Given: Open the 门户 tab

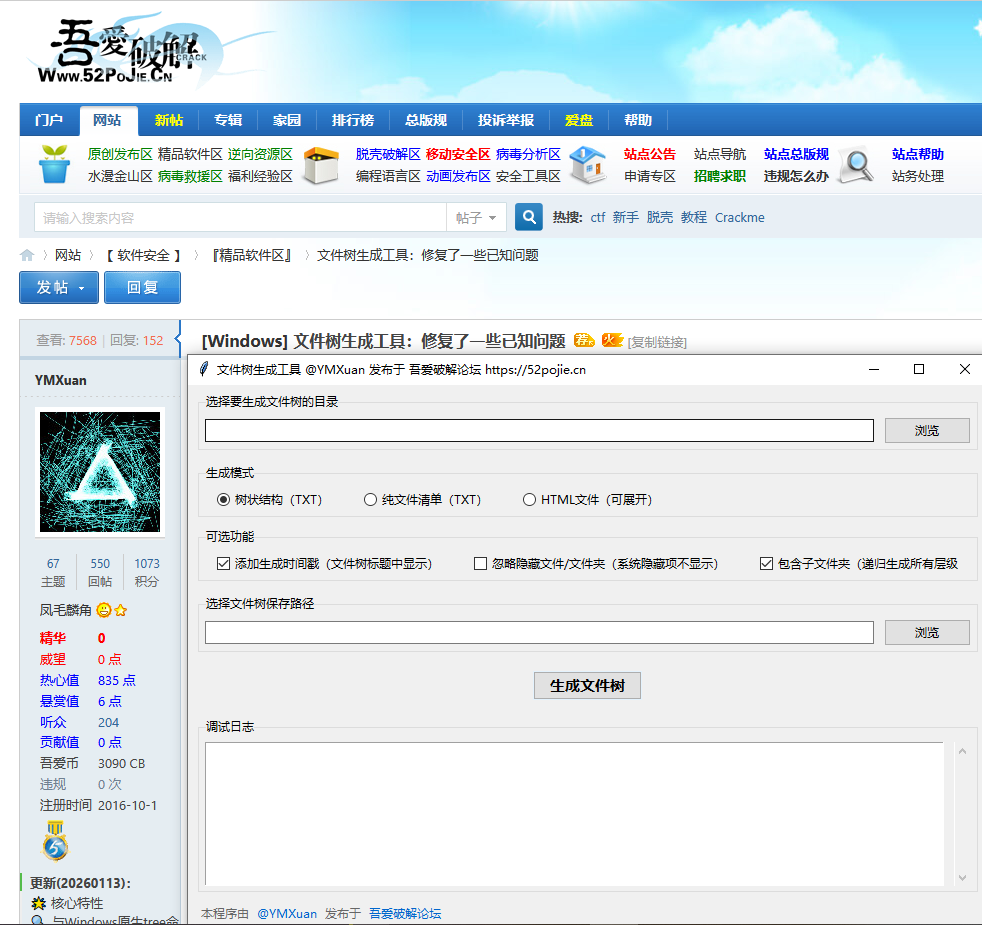Looking at the screenshot, I should [49, 120].
